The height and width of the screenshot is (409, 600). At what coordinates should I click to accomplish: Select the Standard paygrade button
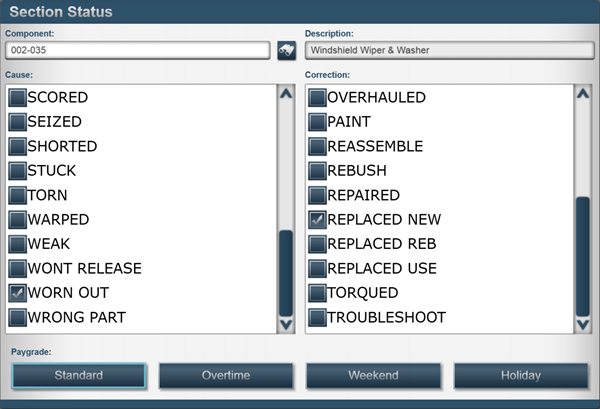[79, 375]
